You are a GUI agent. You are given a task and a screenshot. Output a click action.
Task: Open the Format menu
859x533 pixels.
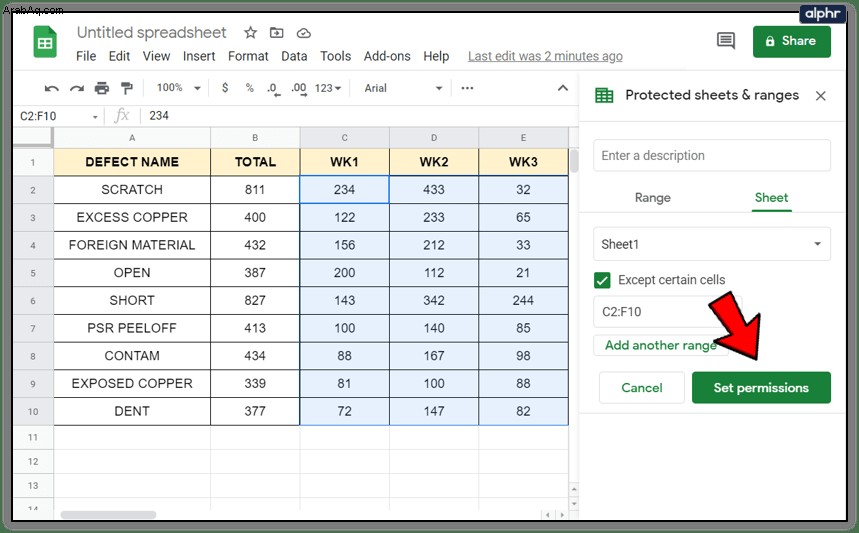coord(248,56)
